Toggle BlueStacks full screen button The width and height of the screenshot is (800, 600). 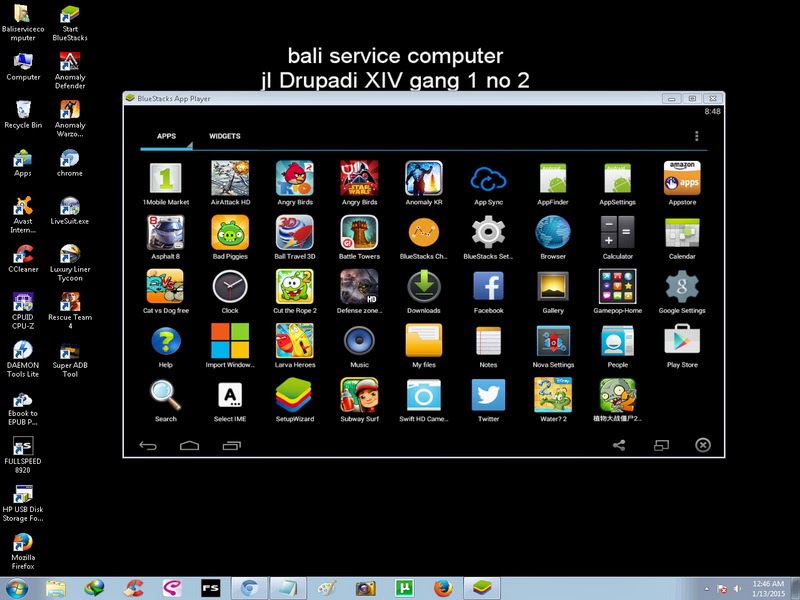(661, 445)
